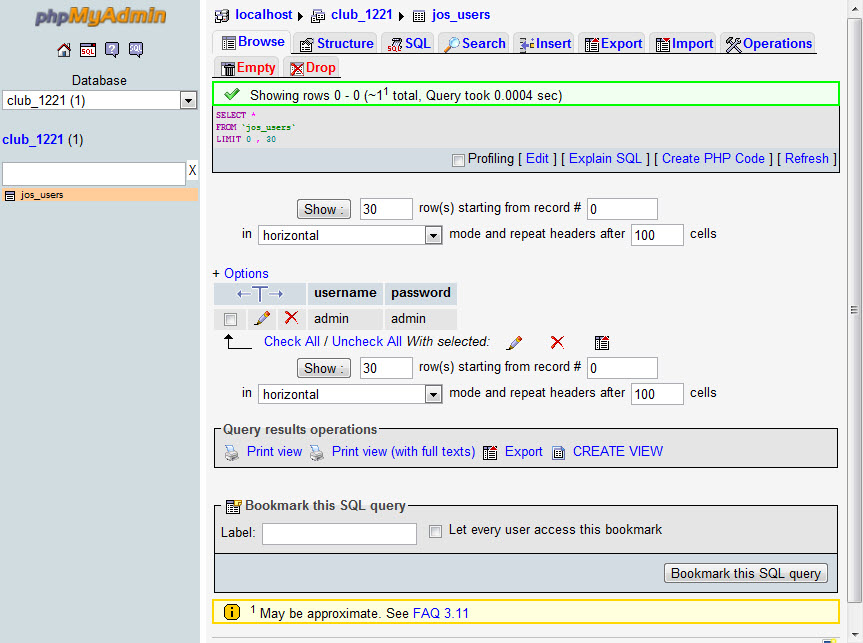The height and width of the screenshot is (643, 863).
Task: Clear table filter with the X button
Action: click(x=192, y=170)
